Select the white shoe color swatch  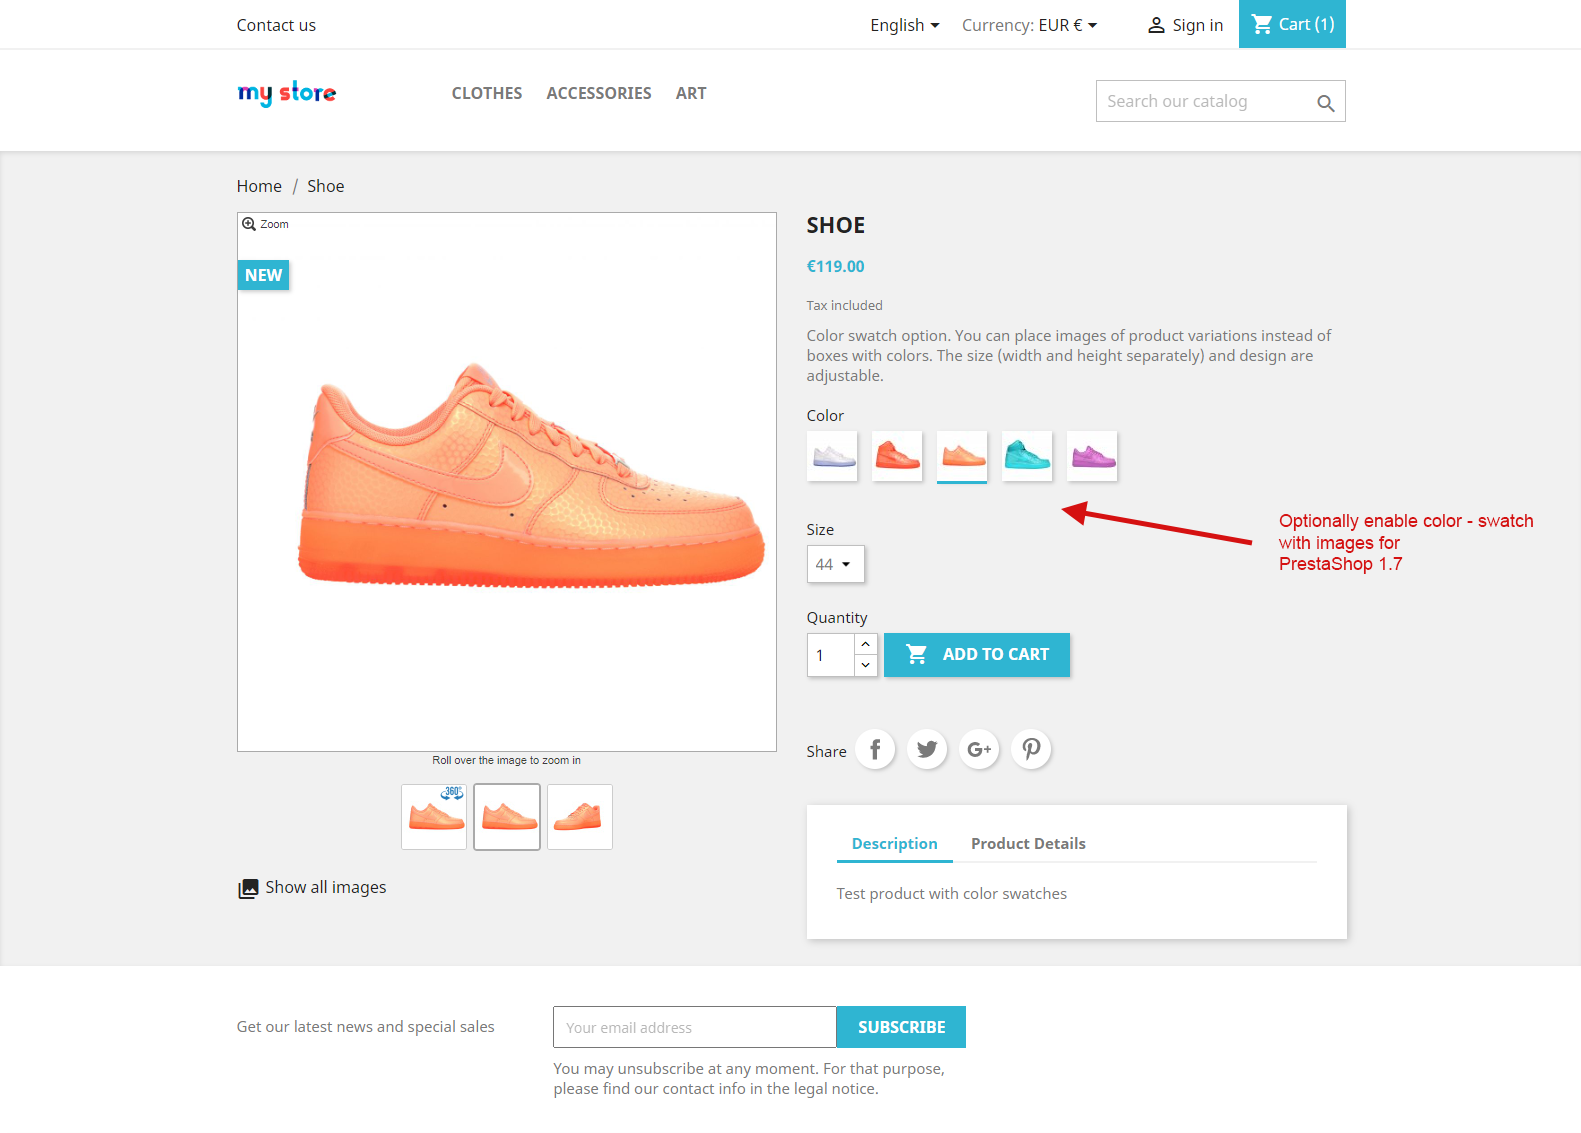pyautogui.click(x=832, y=456)
